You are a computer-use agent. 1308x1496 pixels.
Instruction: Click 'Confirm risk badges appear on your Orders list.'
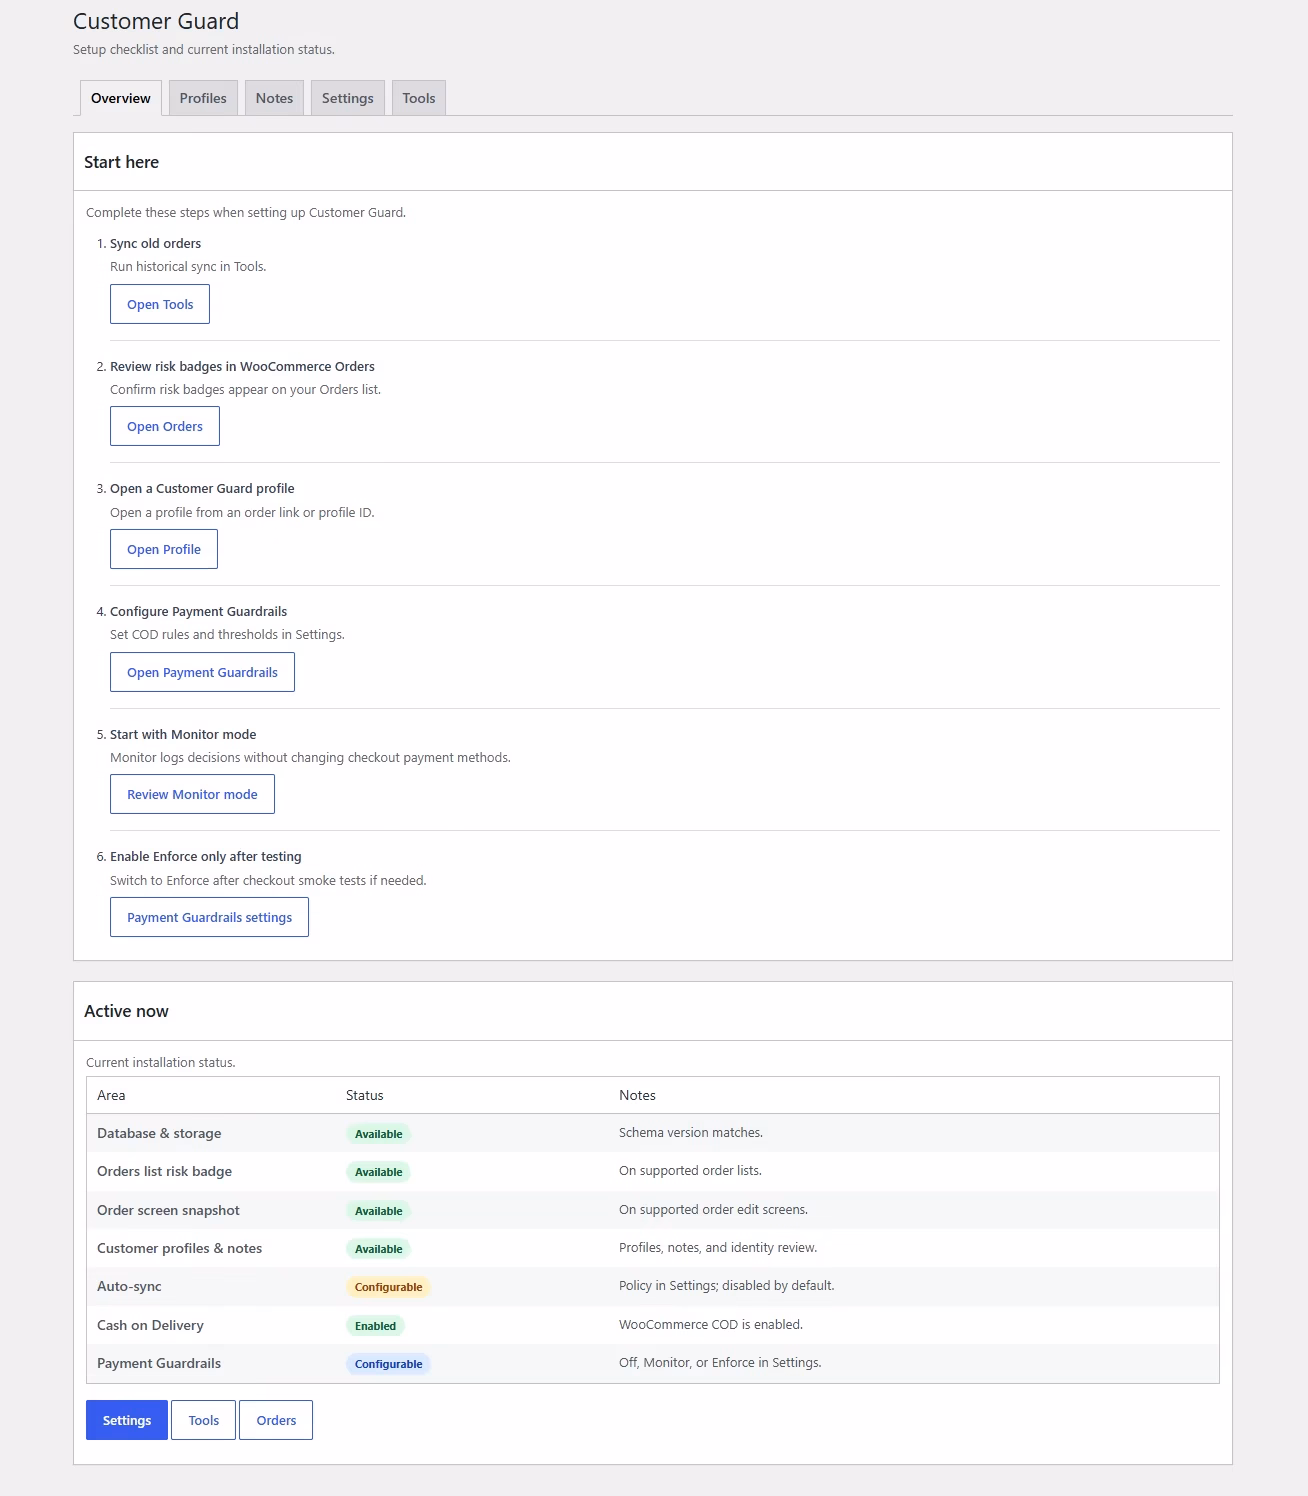(x=245, y=389)
